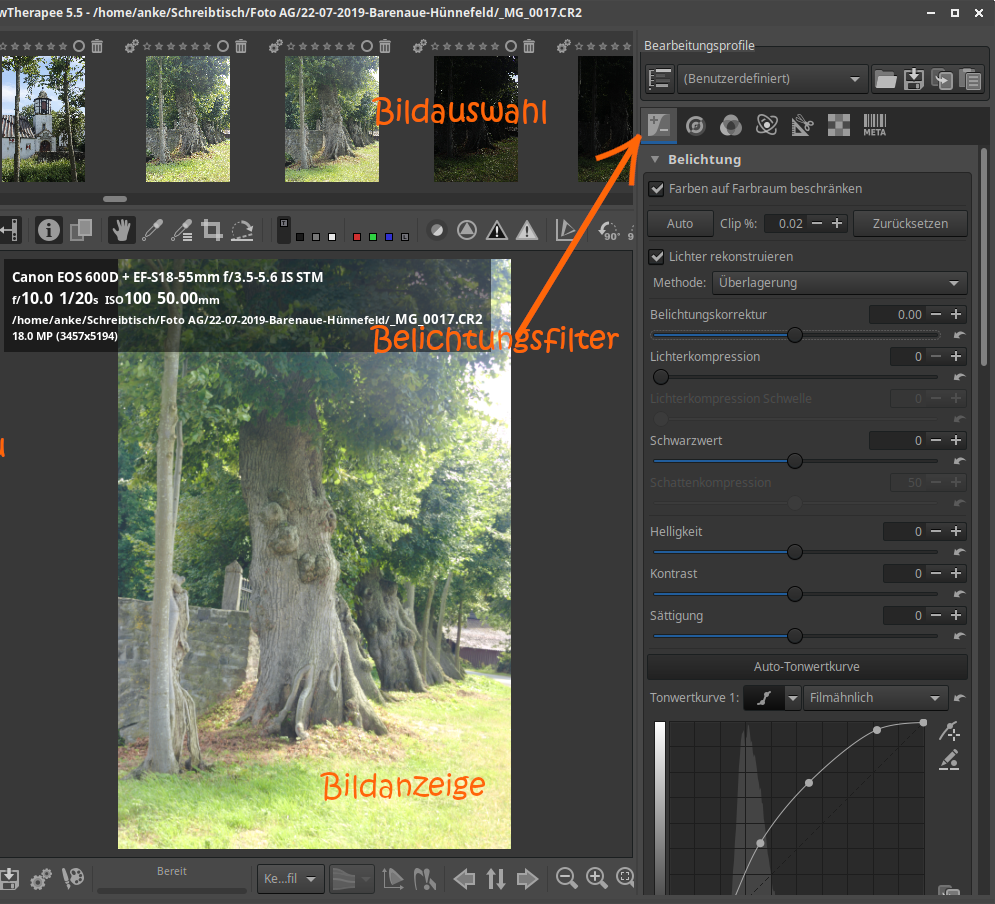Click the Belichtungskorrektur slider handle
Image resolution: width=995 pixels, height=904 pixels.
(795, 335)
